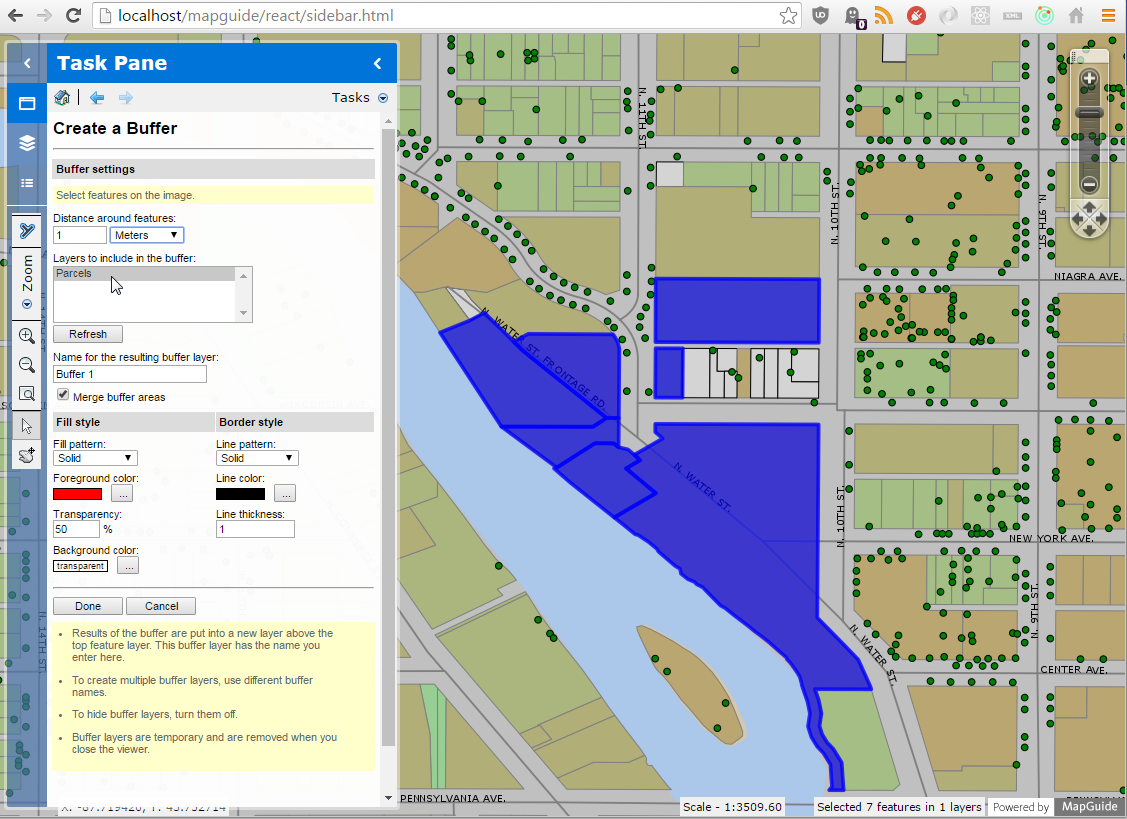The width and height of the screenshot is (1127, 819).
Task: Click the back navigation arrow in Task Pane
Action: (96, 97)
